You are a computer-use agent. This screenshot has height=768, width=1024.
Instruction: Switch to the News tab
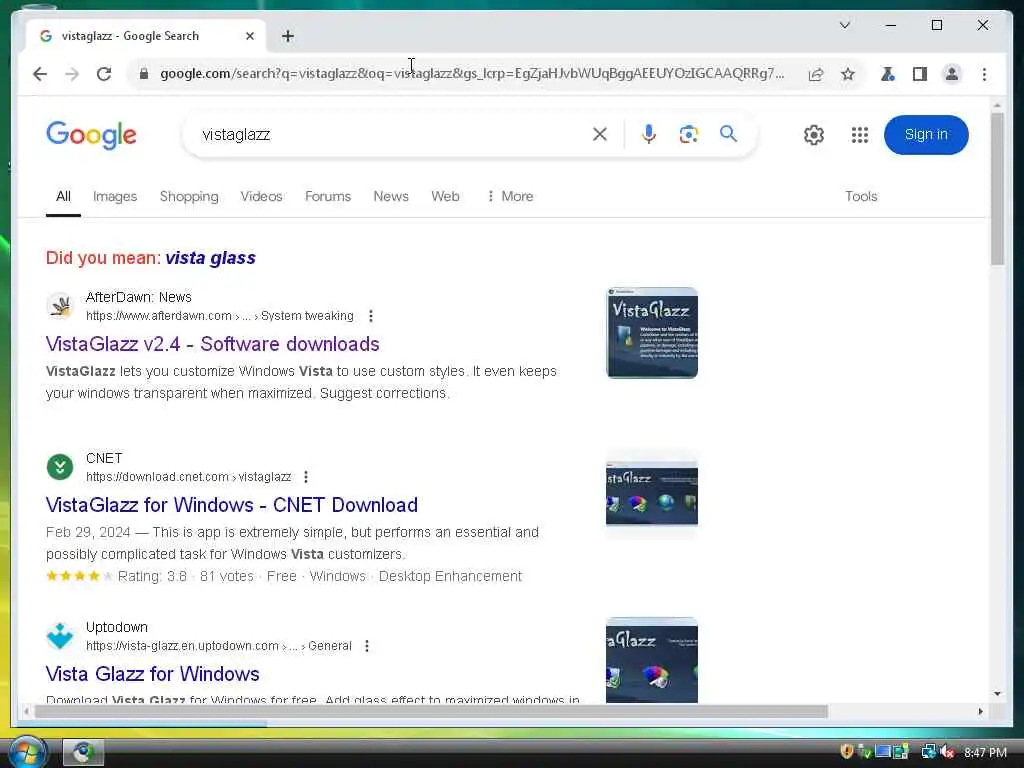coord(391,197)
